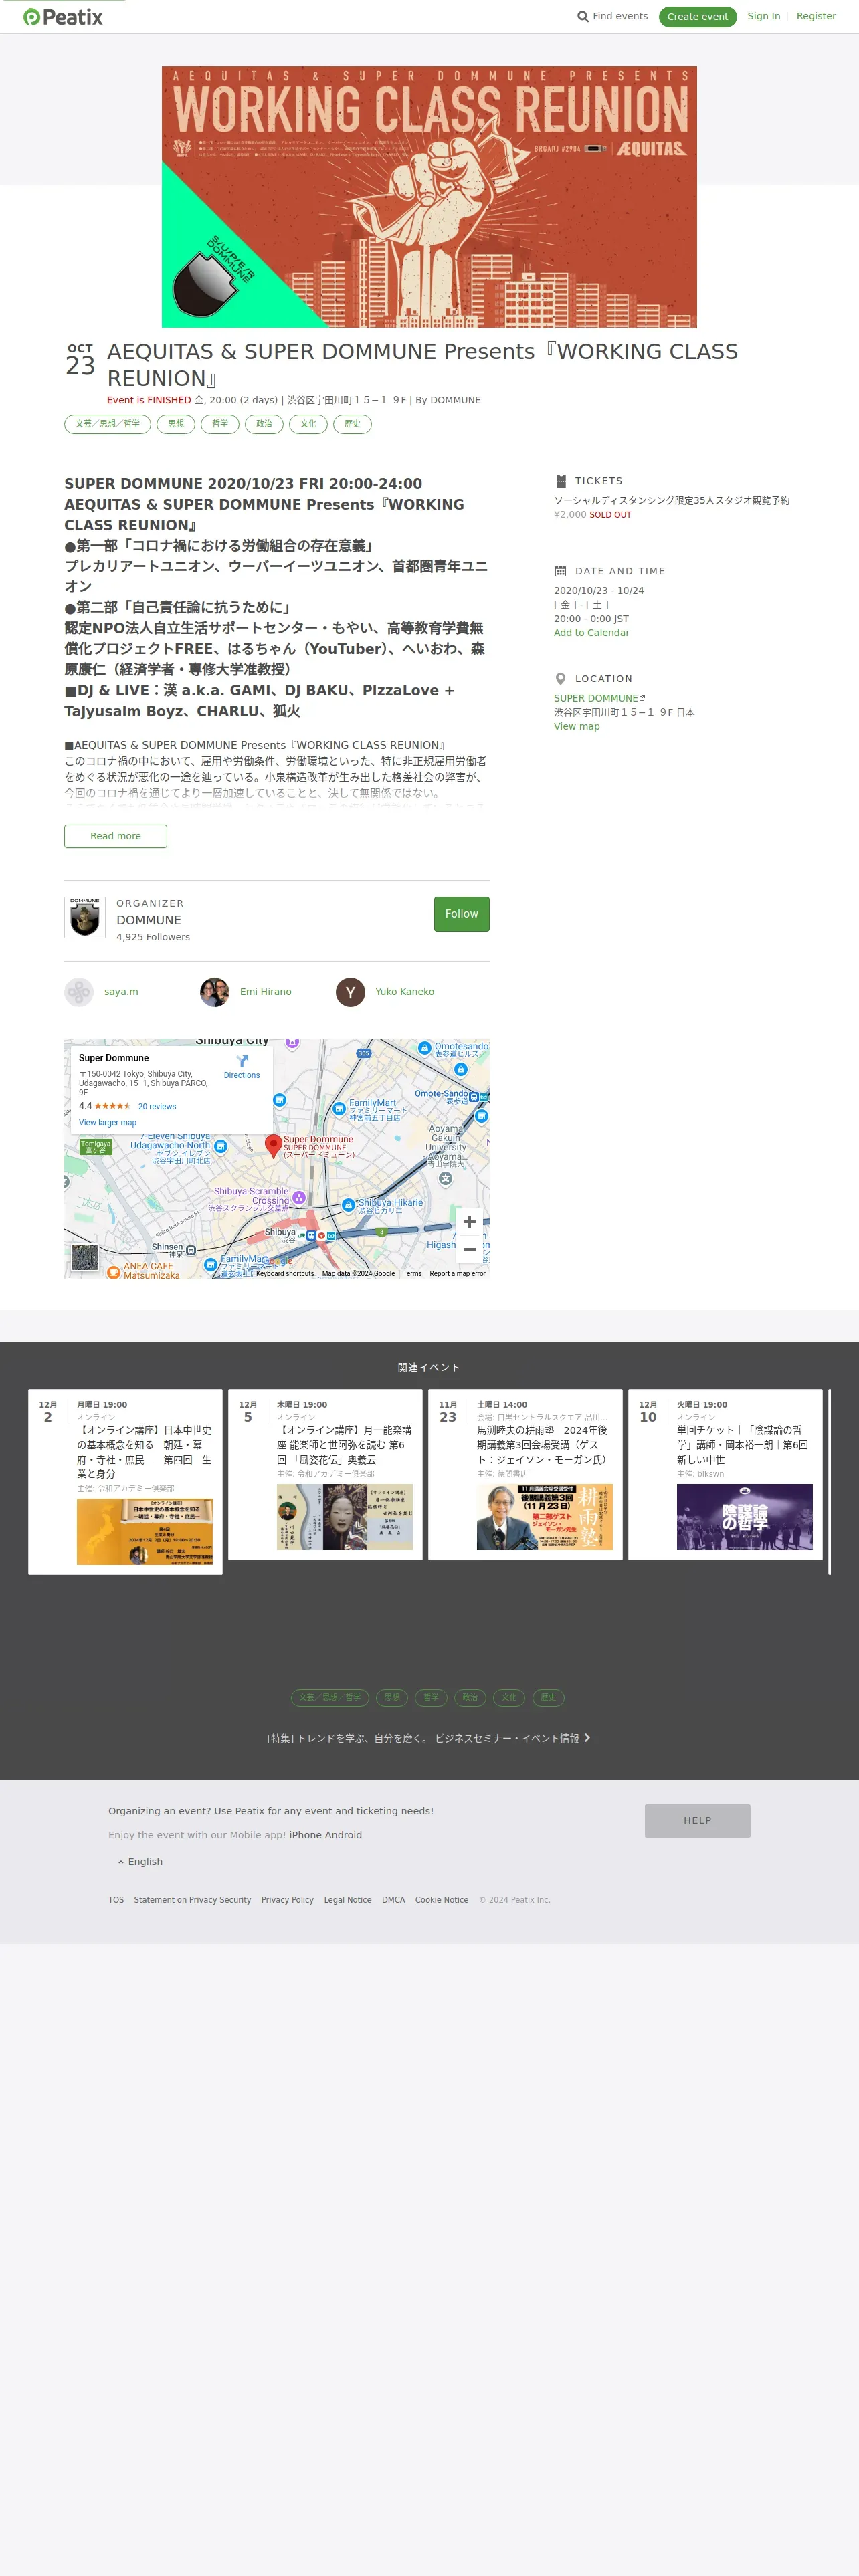Click the Directions icon on map
This screenshot has height=2576, width=859.
tap(242, 1061)
